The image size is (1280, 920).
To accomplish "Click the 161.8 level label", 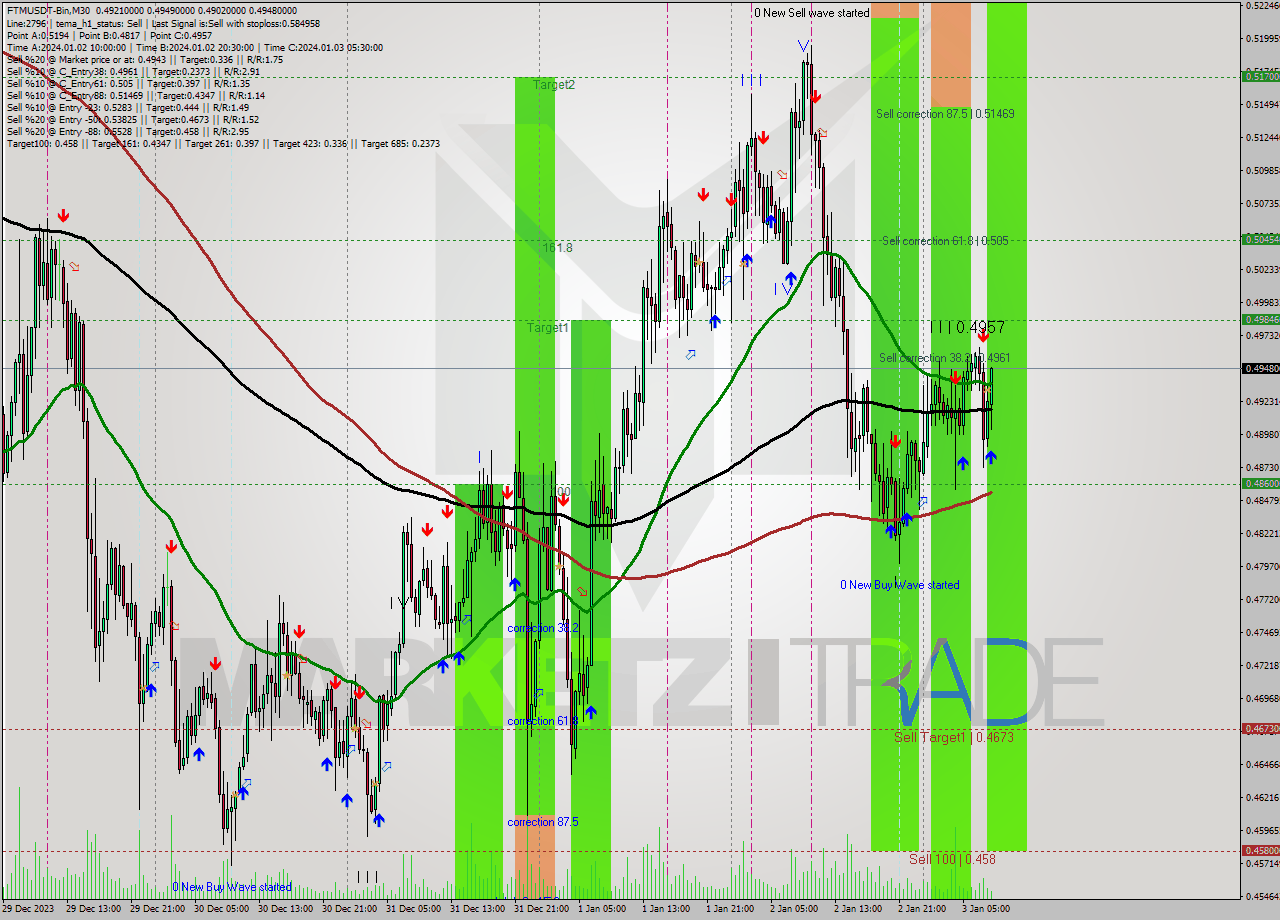I will [558, 247].
